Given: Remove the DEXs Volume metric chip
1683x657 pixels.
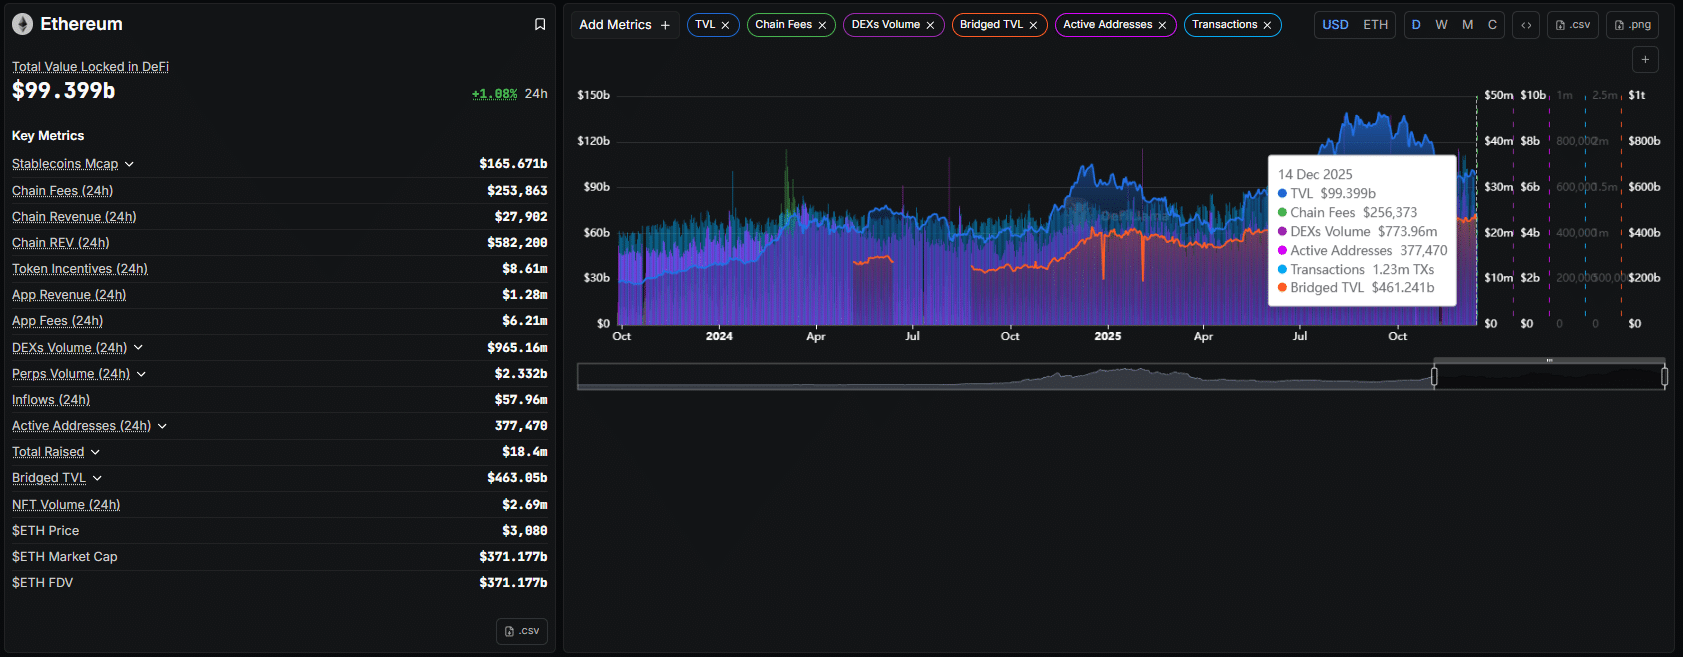Looking at the screenshot, I should pos(930,25).
